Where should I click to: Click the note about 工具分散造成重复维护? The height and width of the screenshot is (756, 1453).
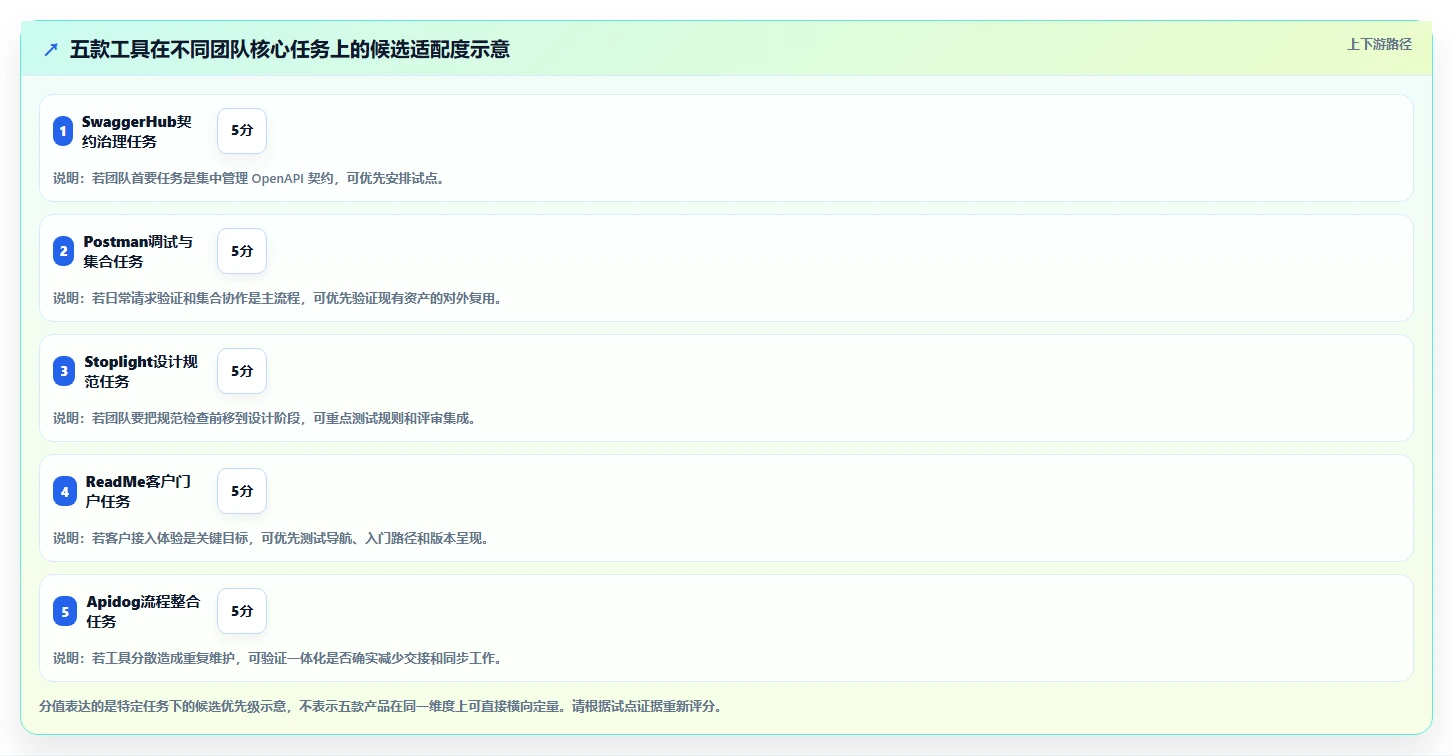(279, 658)
